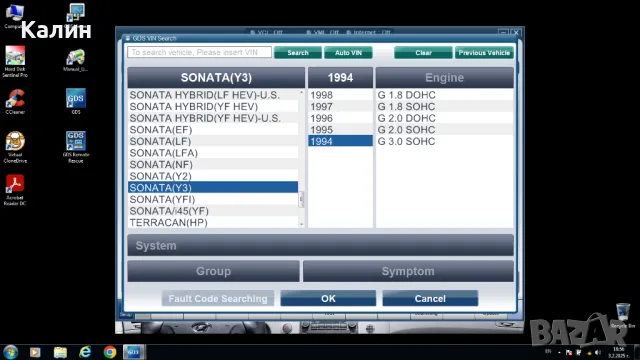
Task: Select G 3.0 SOHC engine
Action: (x=444, y=141)
